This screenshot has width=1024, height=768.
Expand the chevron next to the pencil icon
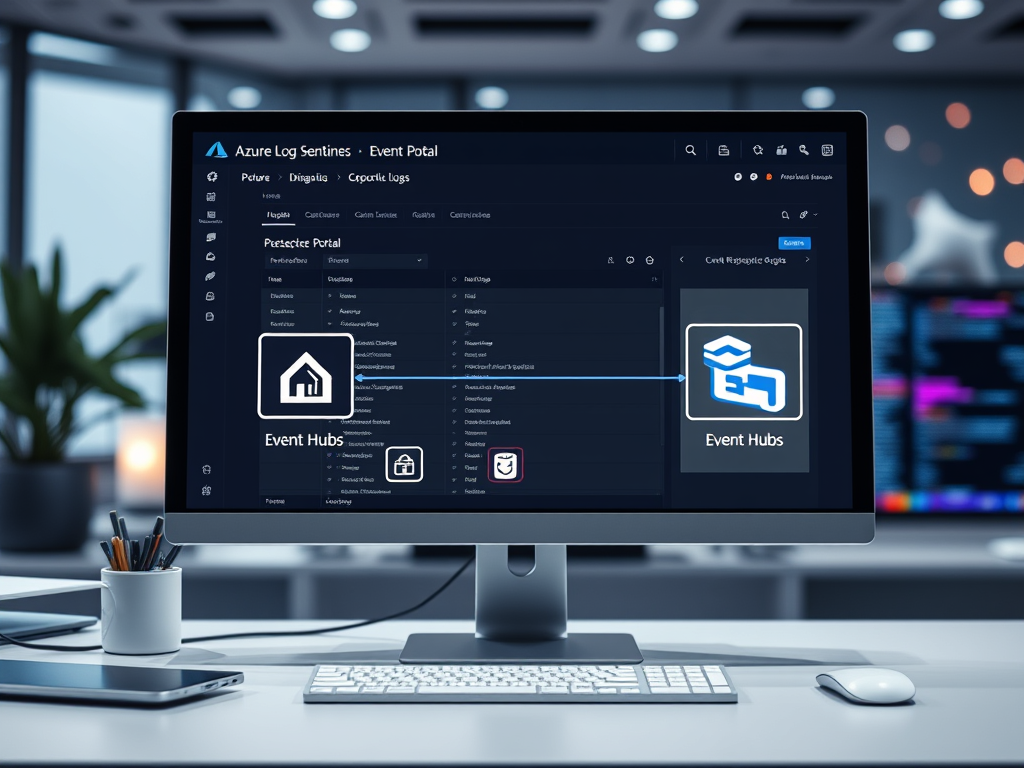pos(816,214)
